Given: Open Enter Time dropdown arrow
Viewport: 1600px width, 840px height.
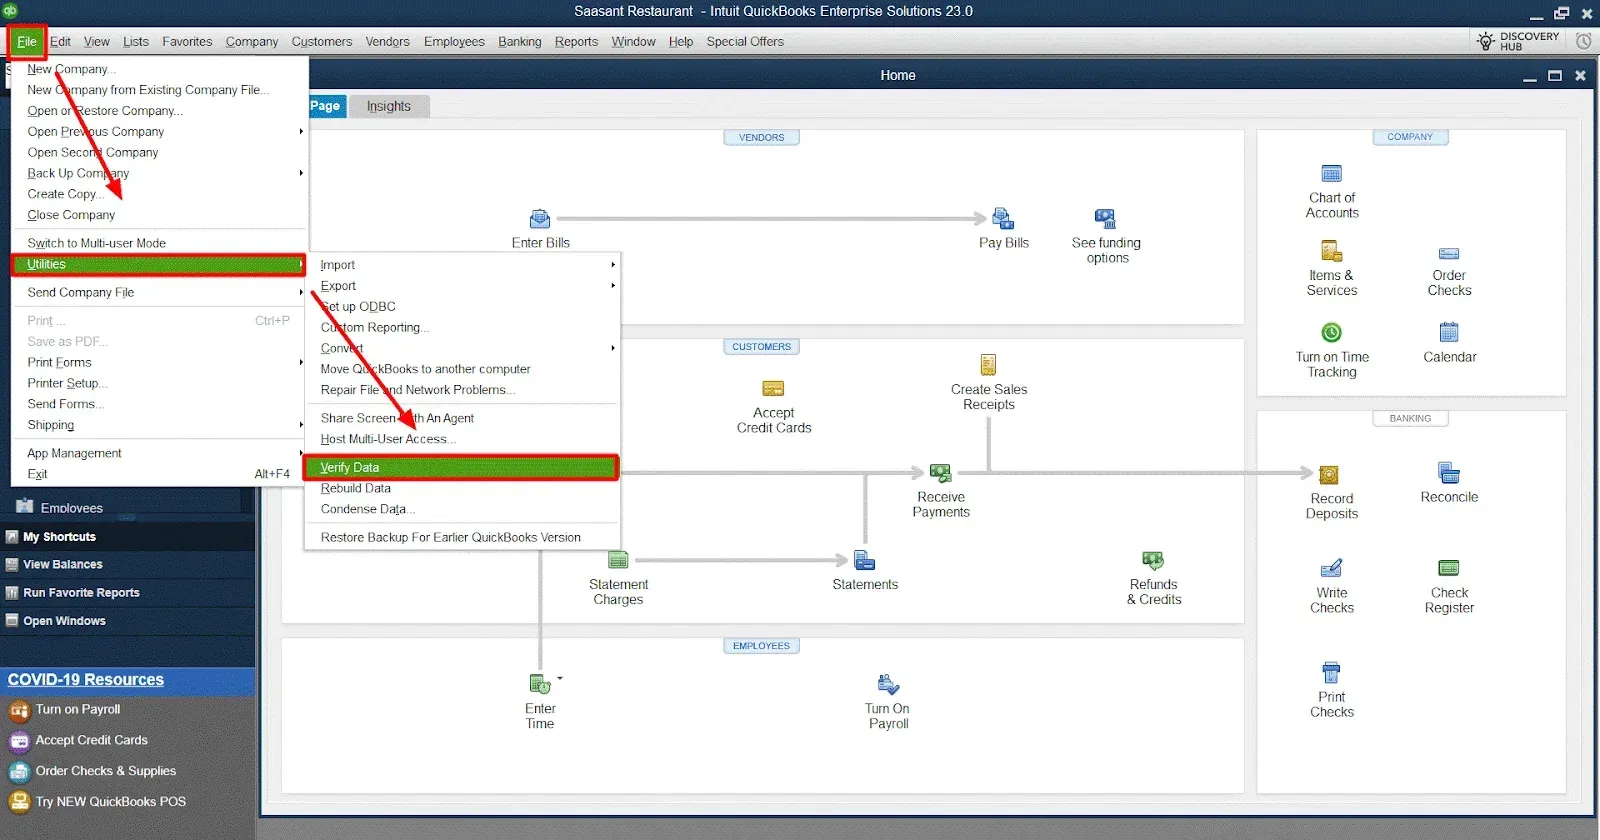Looking at the screenshot, I should click(560, 679).
